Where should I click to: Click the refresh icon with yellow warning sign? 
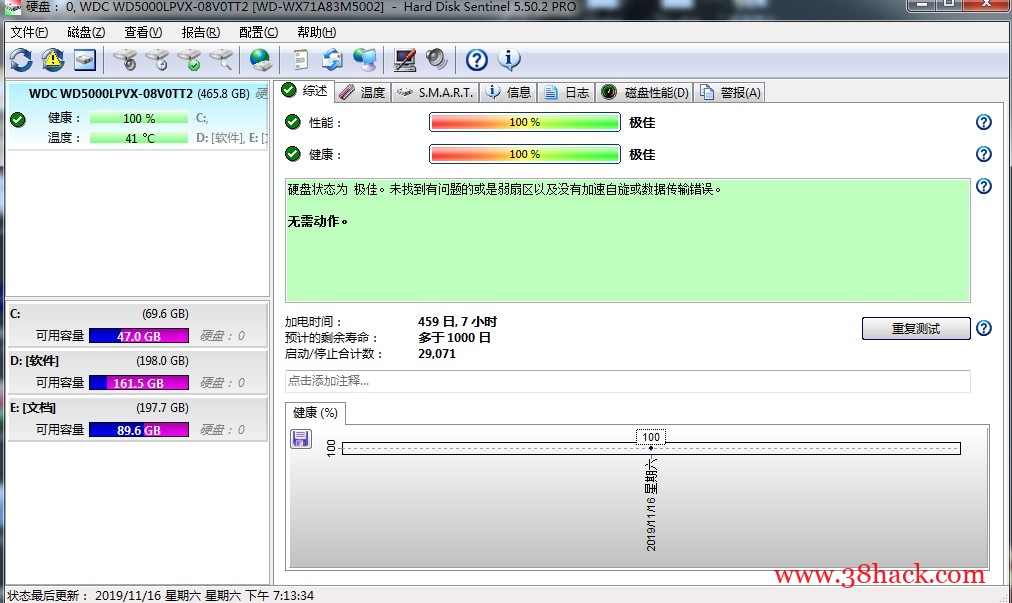pos(53,60)
